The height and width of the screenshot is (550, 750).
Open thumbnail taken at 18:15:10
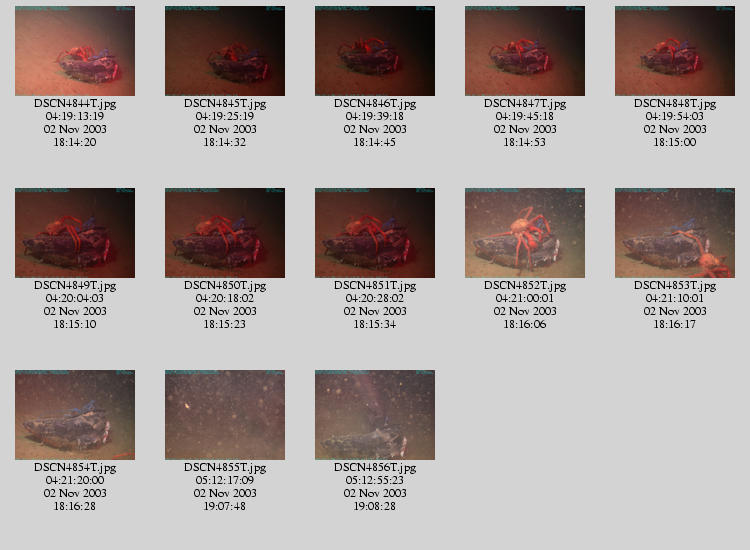(75, 233)
